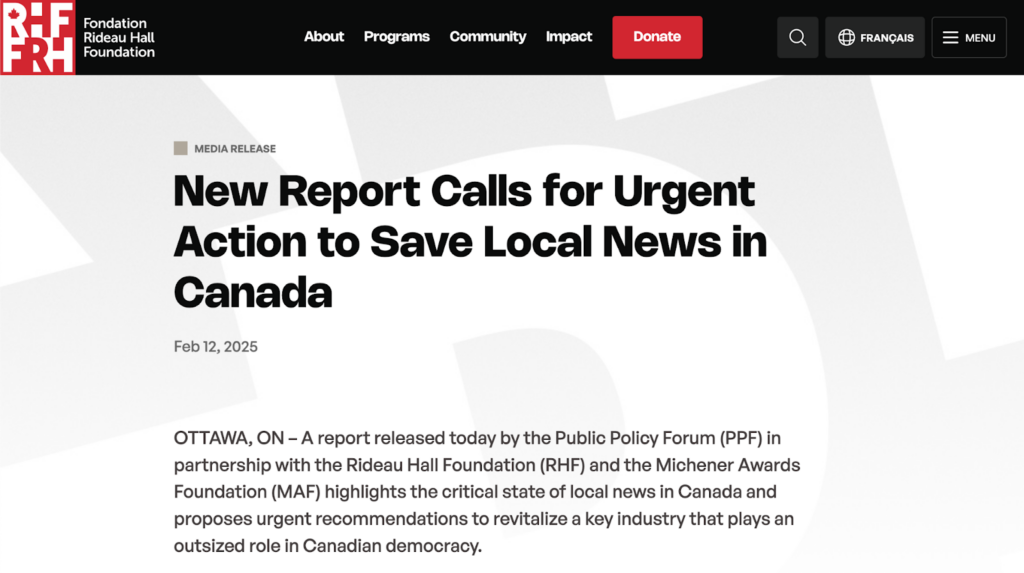Click the Feb 12, 2025 publish date
Screen dimensions: 1024x573
216,347
